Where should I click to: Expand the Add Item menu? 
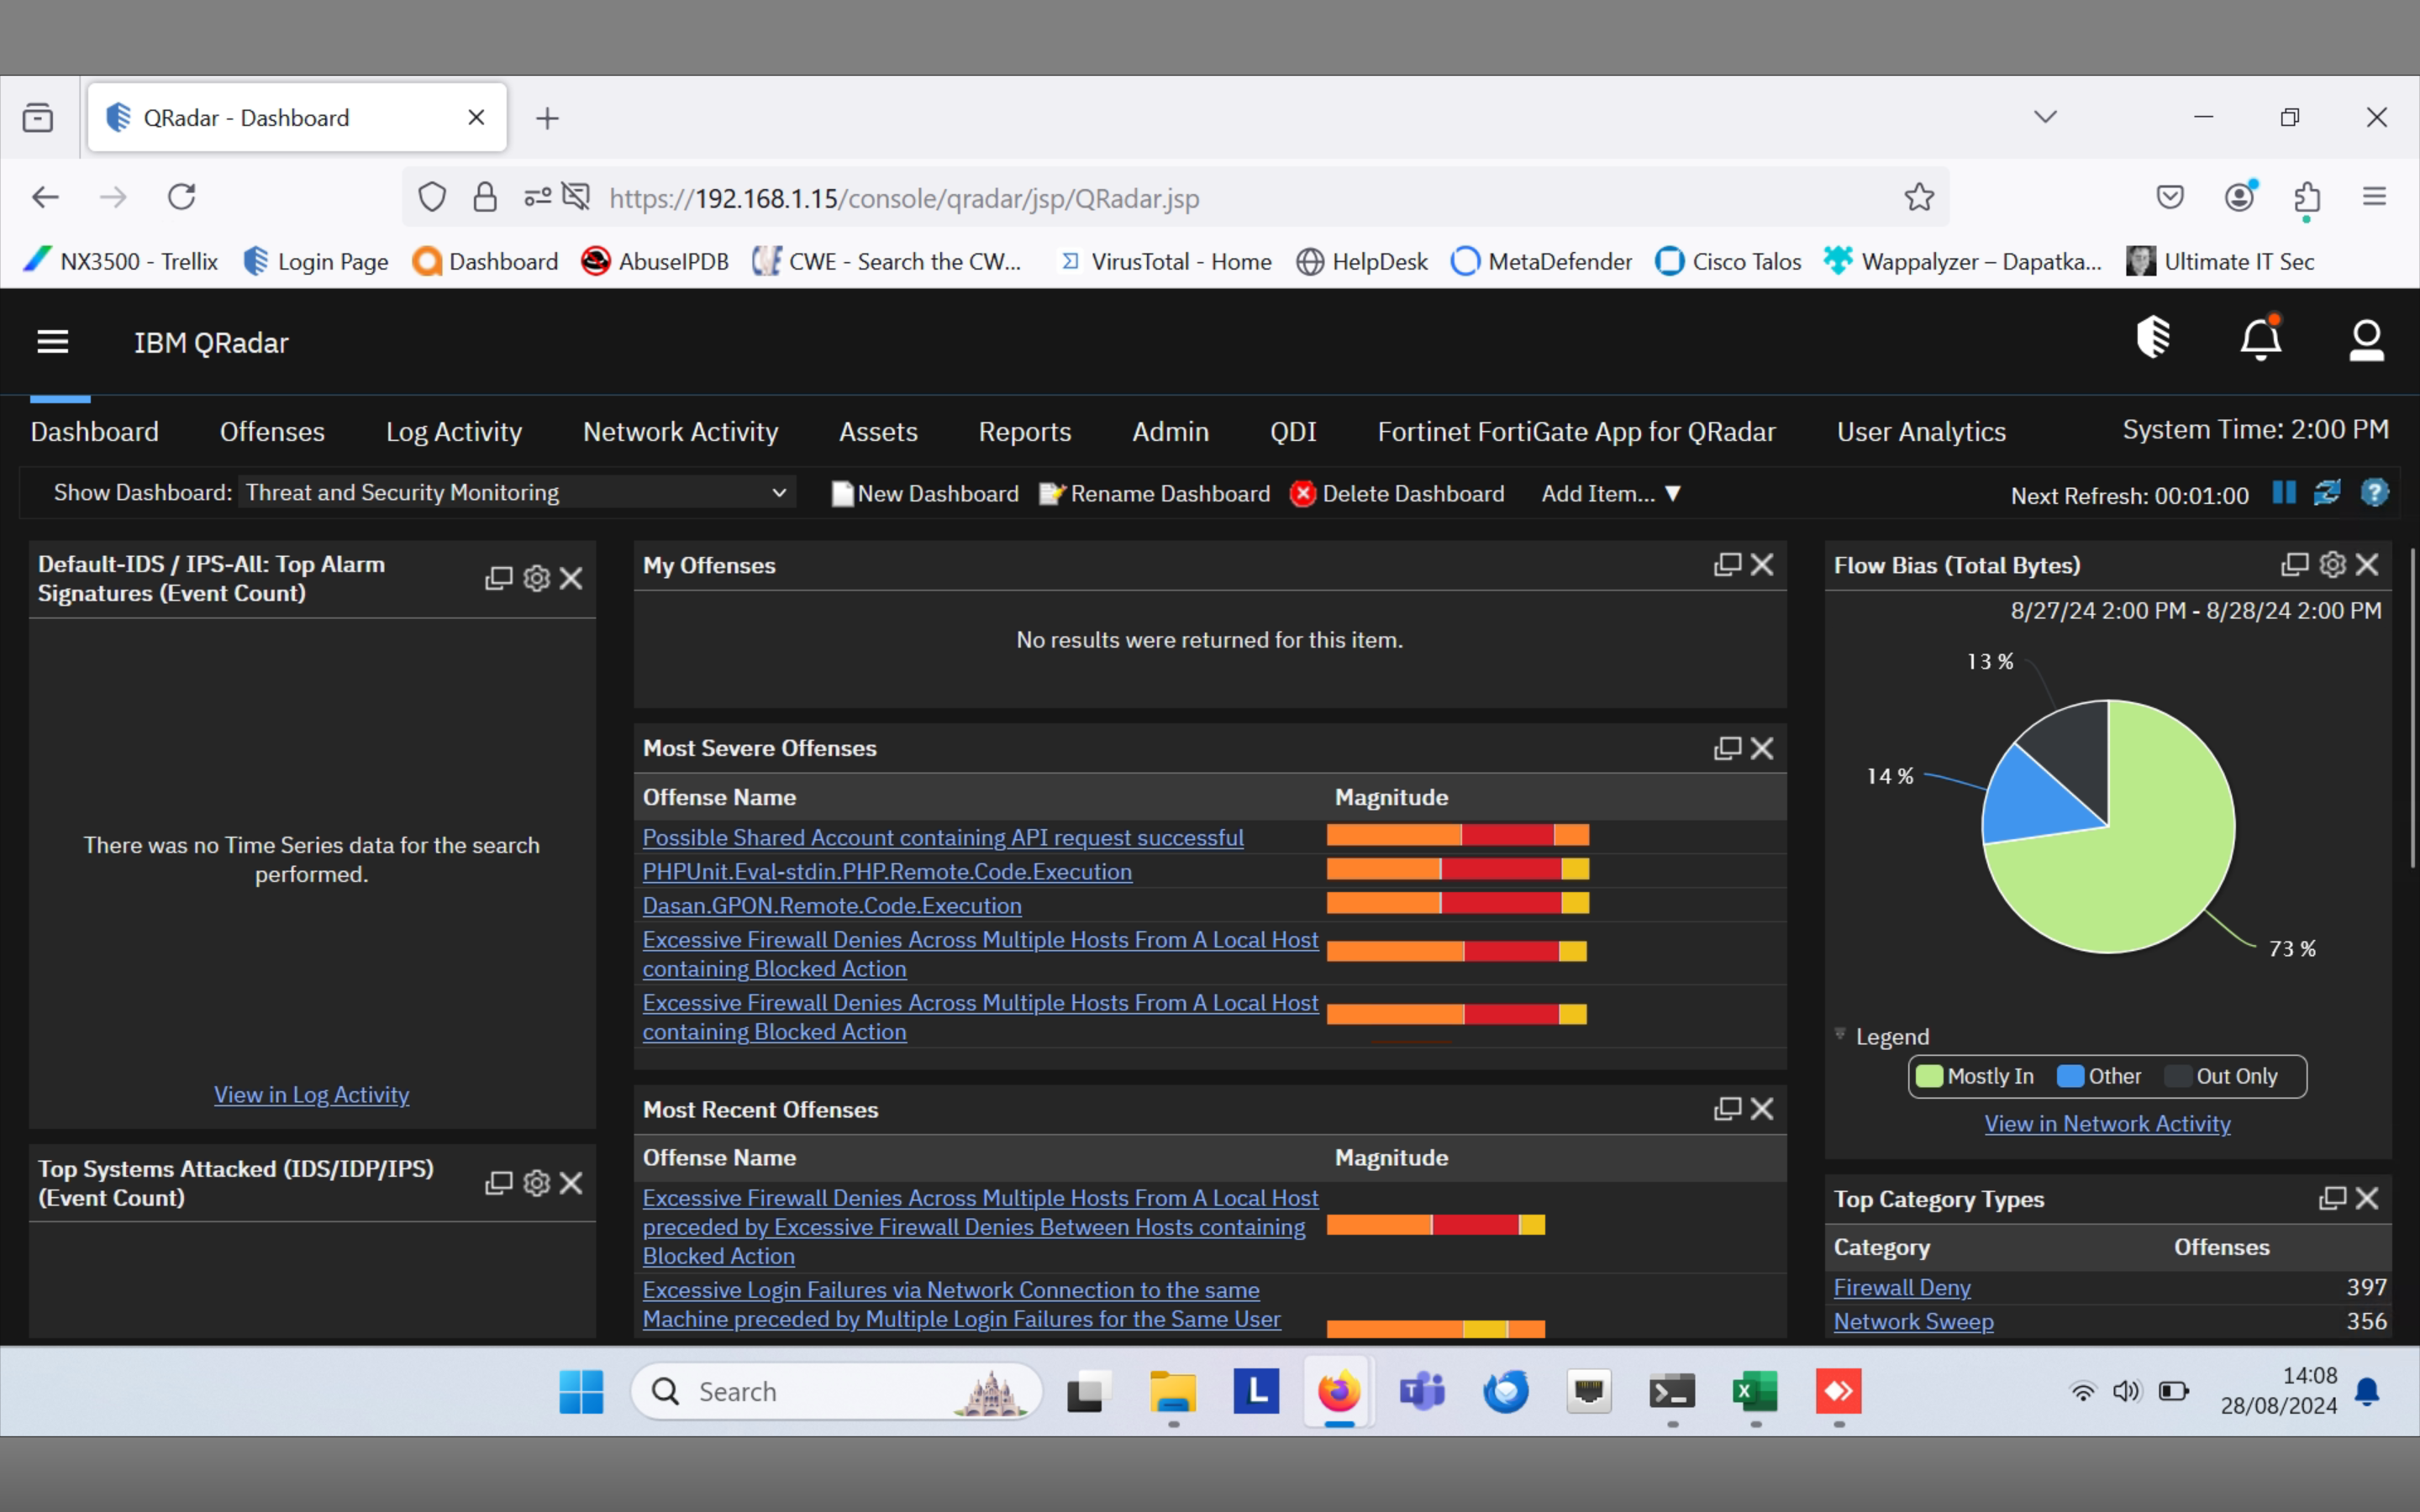pos(1611,493)
